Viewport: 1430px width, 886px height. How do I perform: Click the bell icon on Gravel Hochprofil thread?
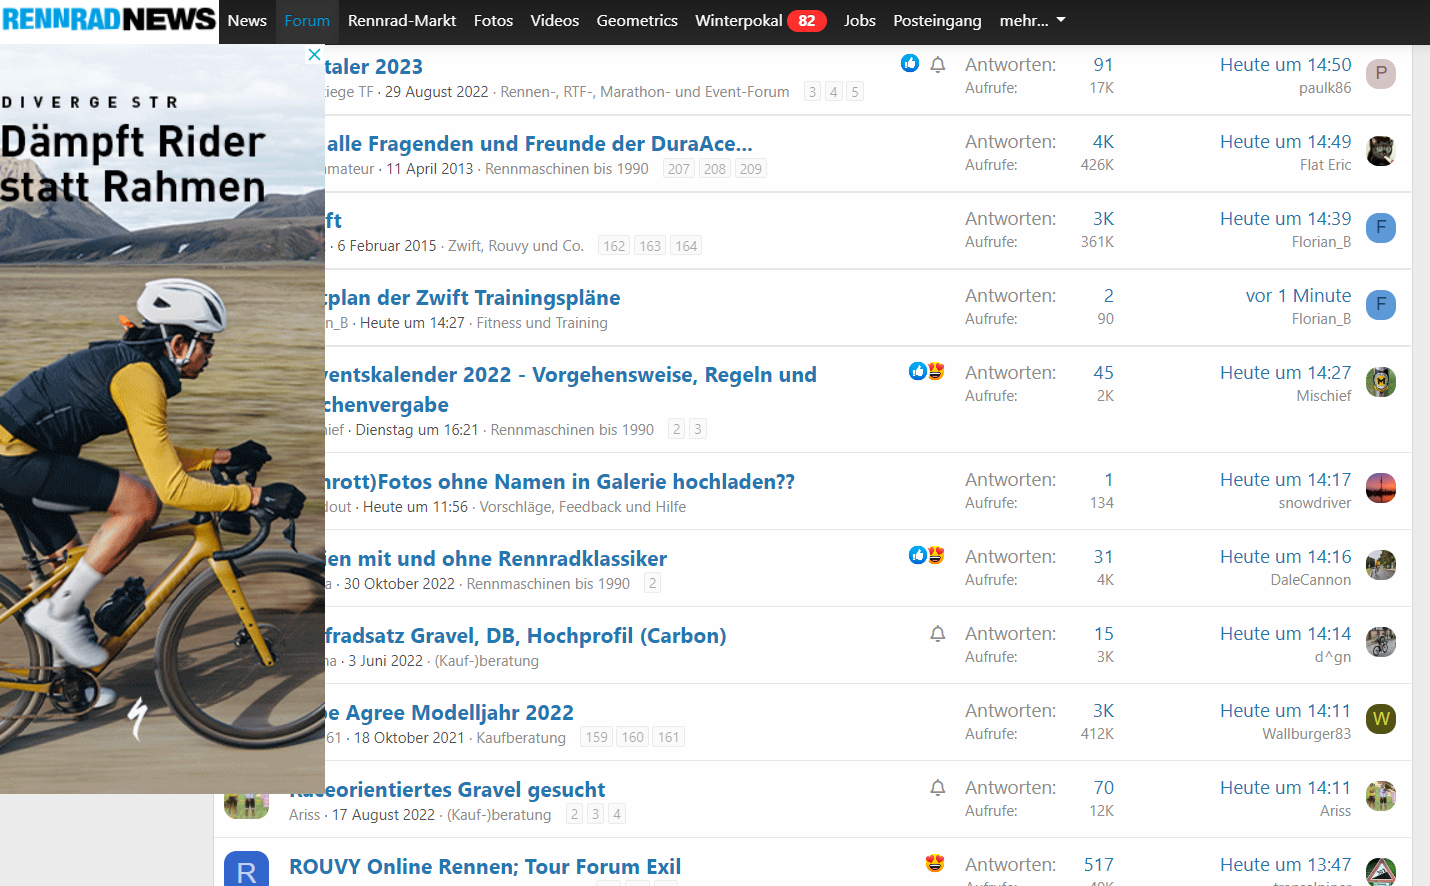[x=938, y=634]
